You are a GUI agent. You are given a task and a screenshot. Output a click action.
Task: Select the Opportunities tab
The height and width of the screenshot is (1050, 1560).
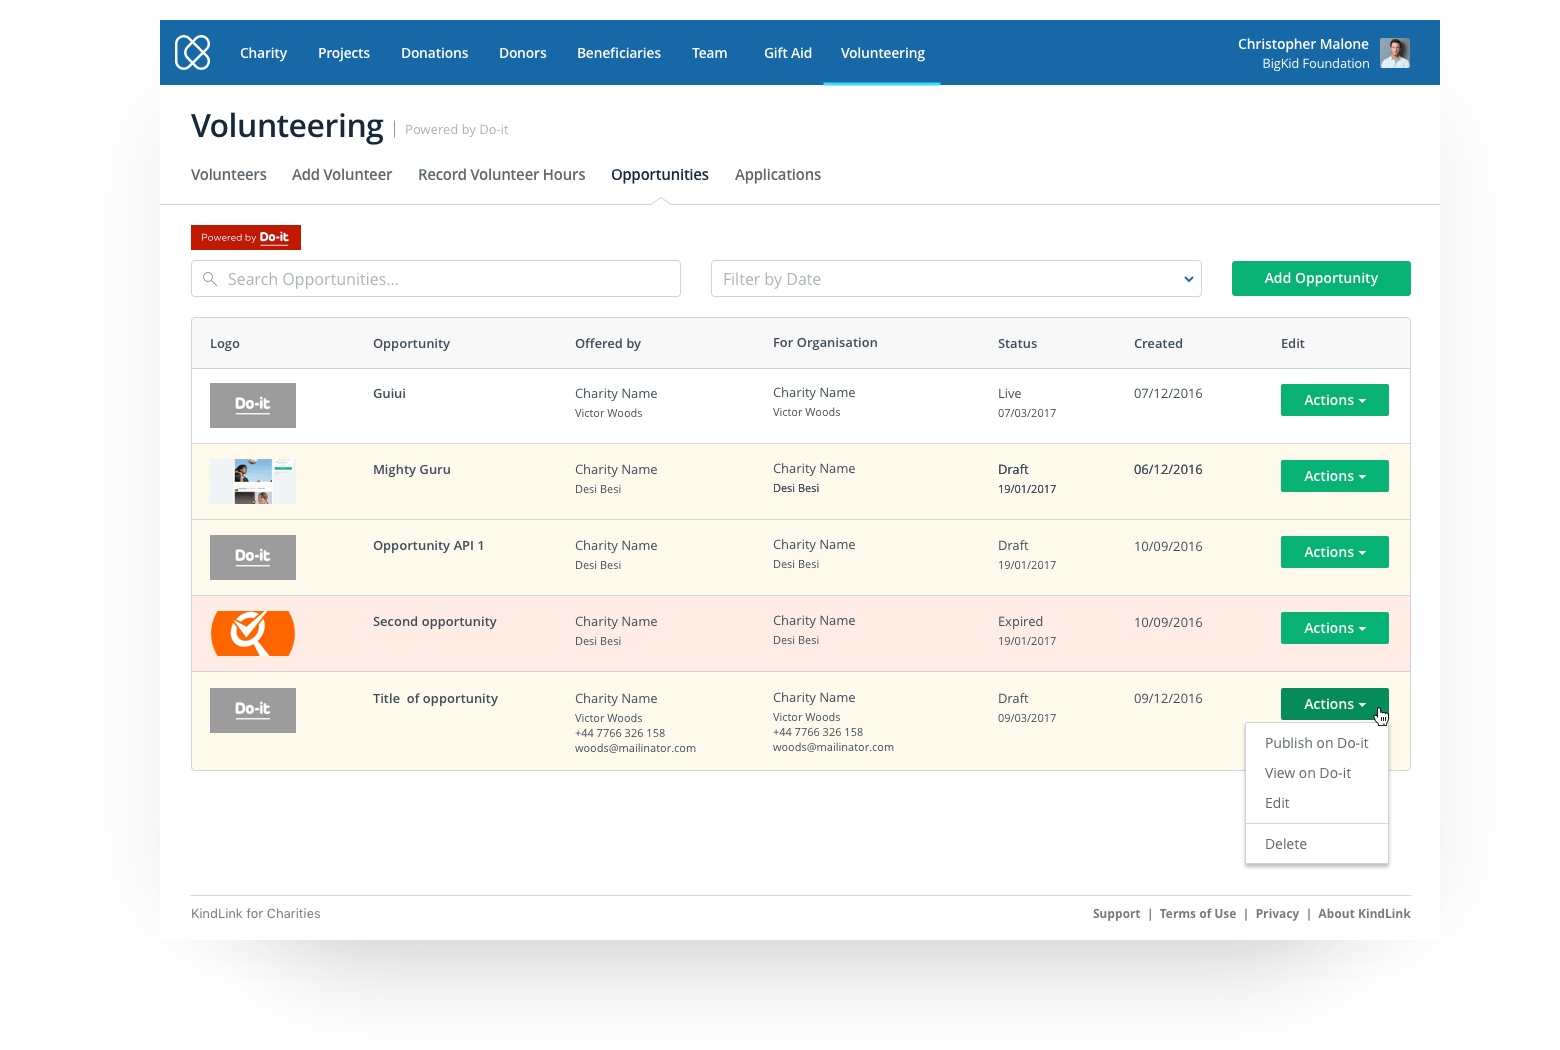coord(660,175)
